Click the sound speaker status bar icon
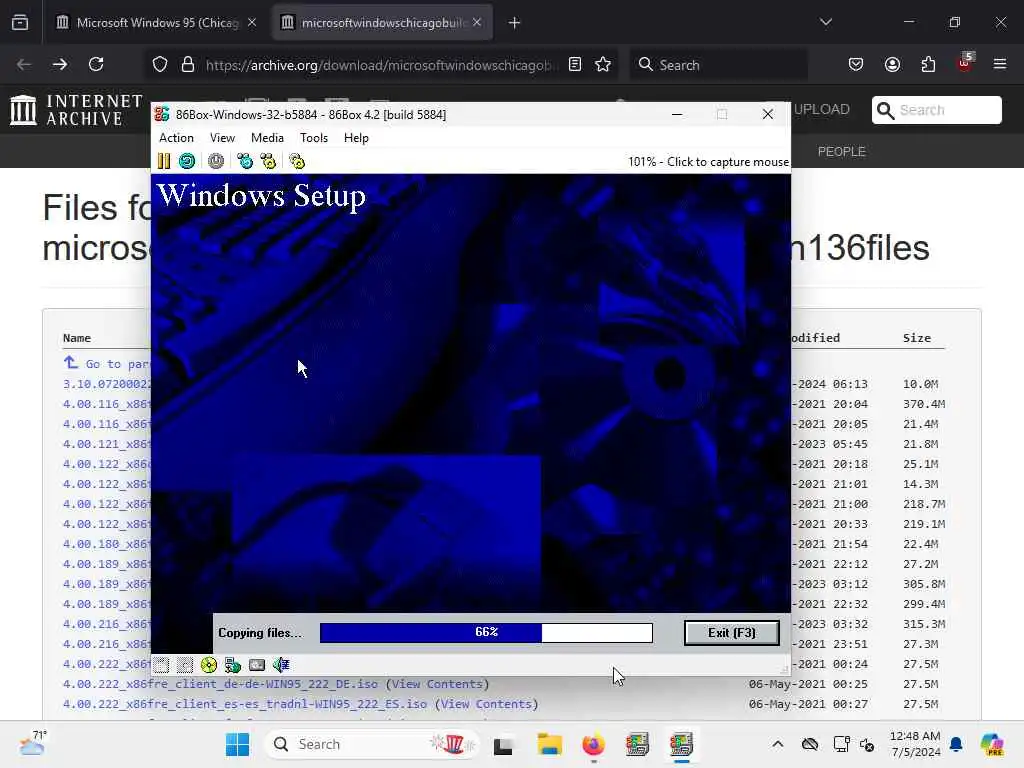This screenshot has width=1024, height=768. tap(281, 665)
